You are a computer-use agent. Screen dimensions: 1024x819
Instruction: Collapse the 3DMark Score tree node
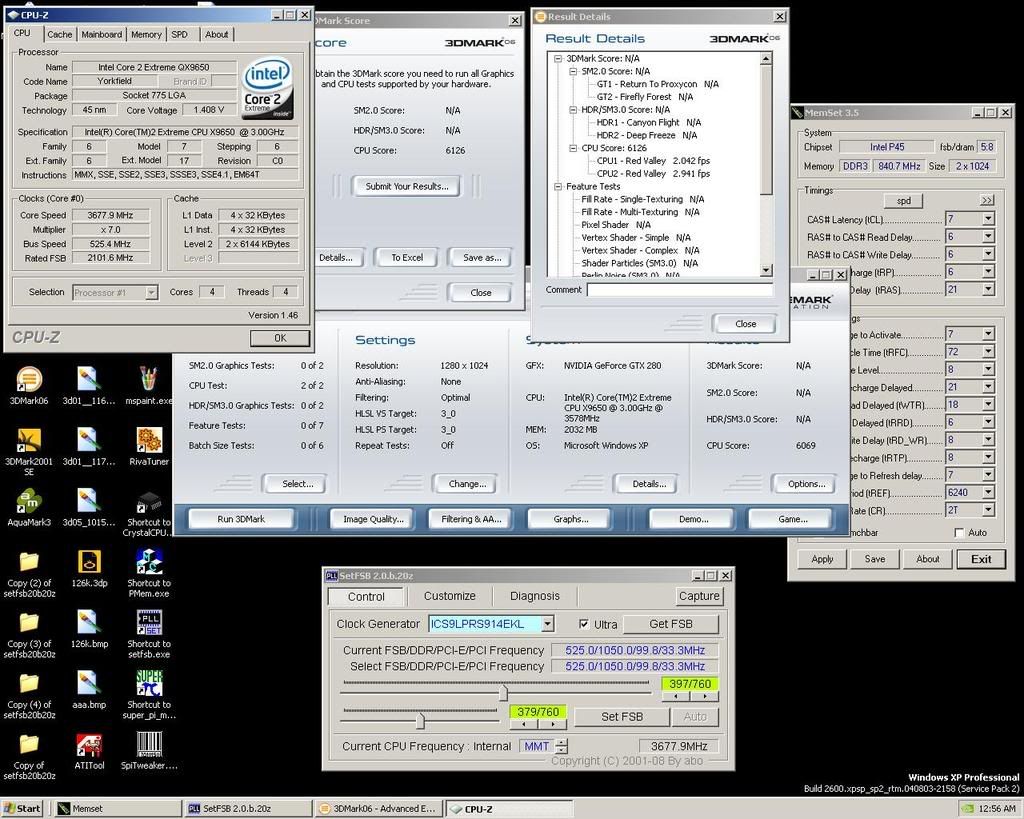pyautogui.click(x=558, y=59)
